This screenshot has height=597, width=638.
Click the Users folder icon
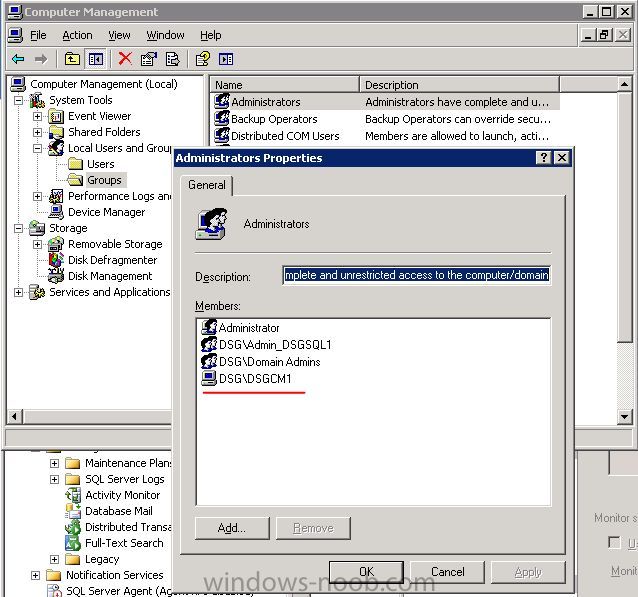coord(75,164)
